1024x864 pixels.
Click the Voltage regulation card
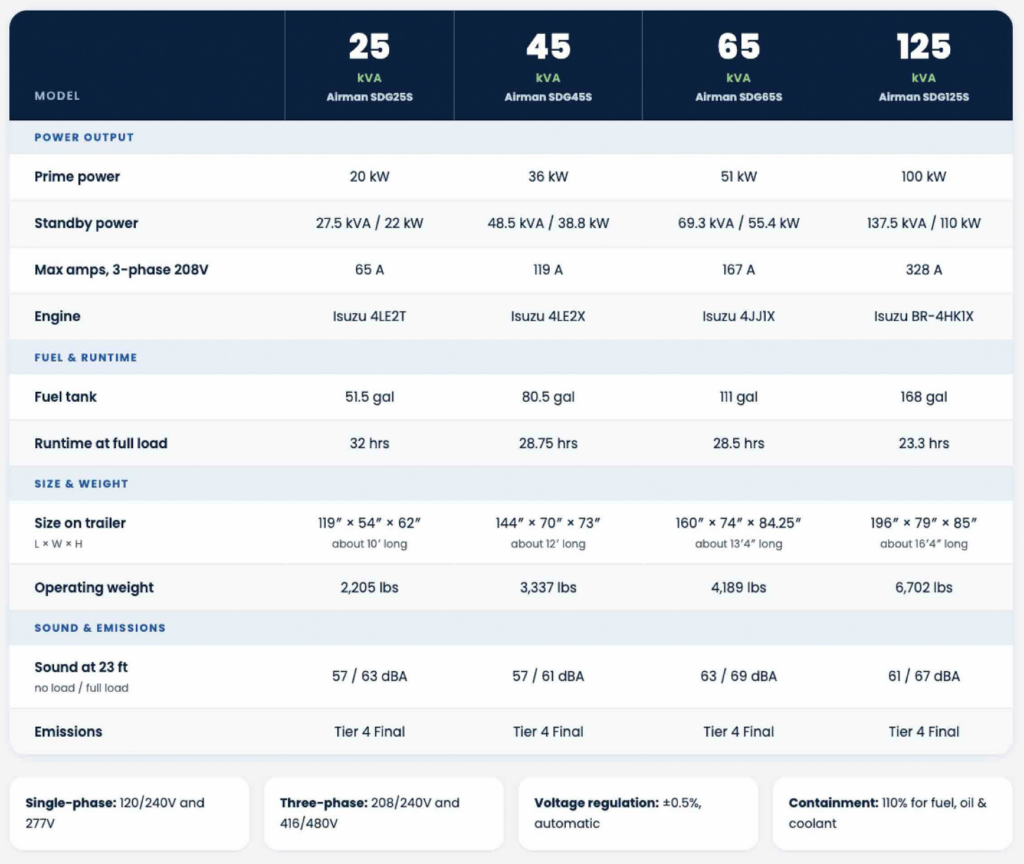(638, 814)
